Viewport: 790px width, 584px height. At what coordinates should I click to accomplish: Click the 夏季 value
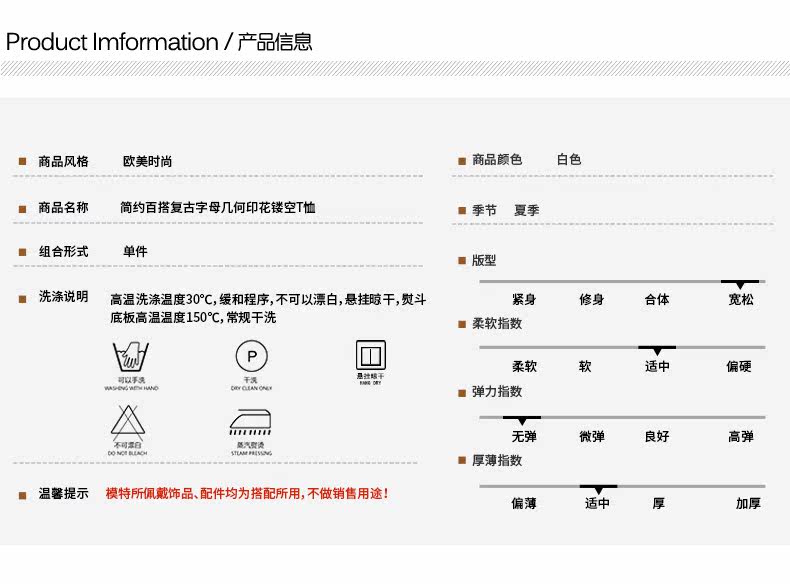(x=526, y=210)
